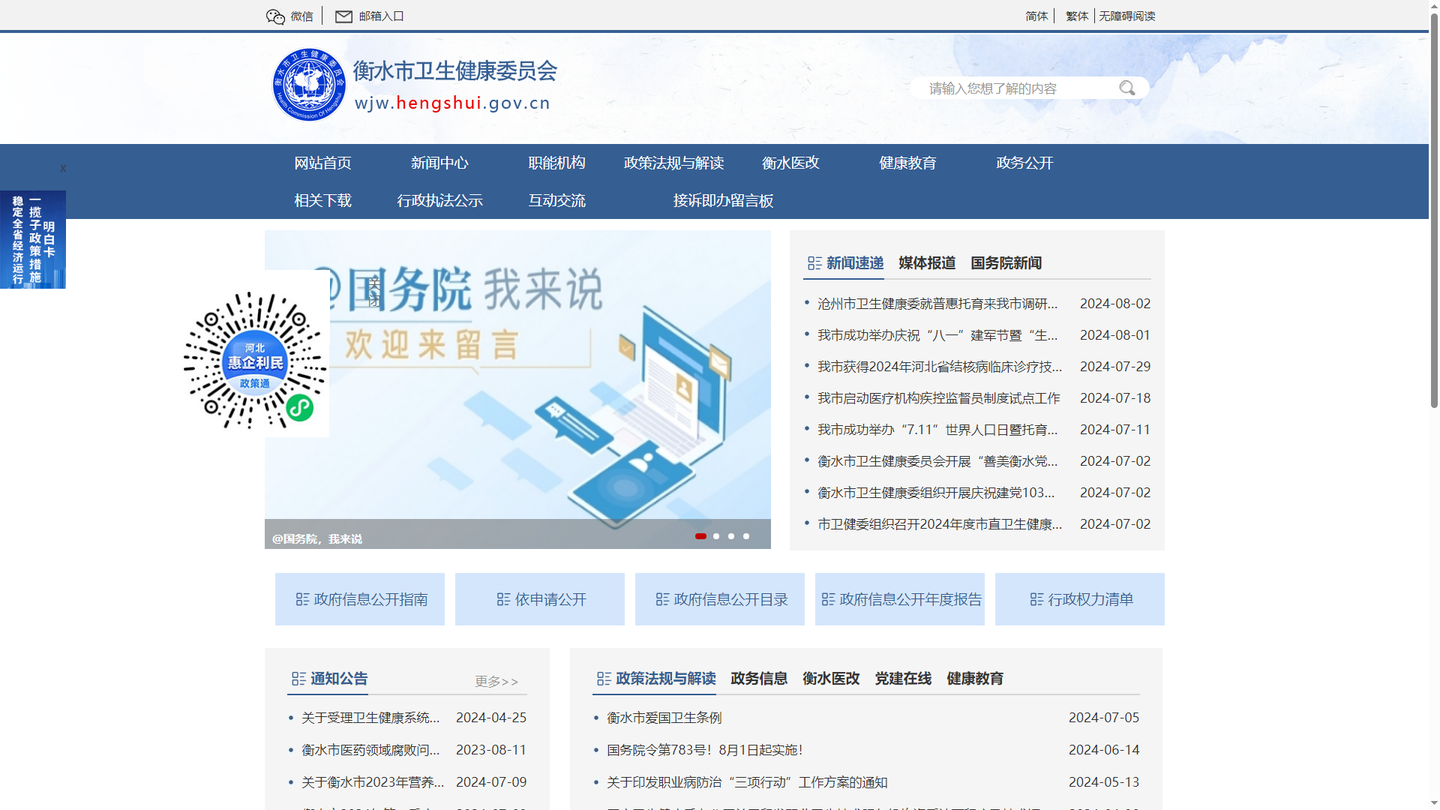Switch to 党建在线 tab
Viewport: 1440px width, 810px height.
pyautogui.click(x=903, y=678)
